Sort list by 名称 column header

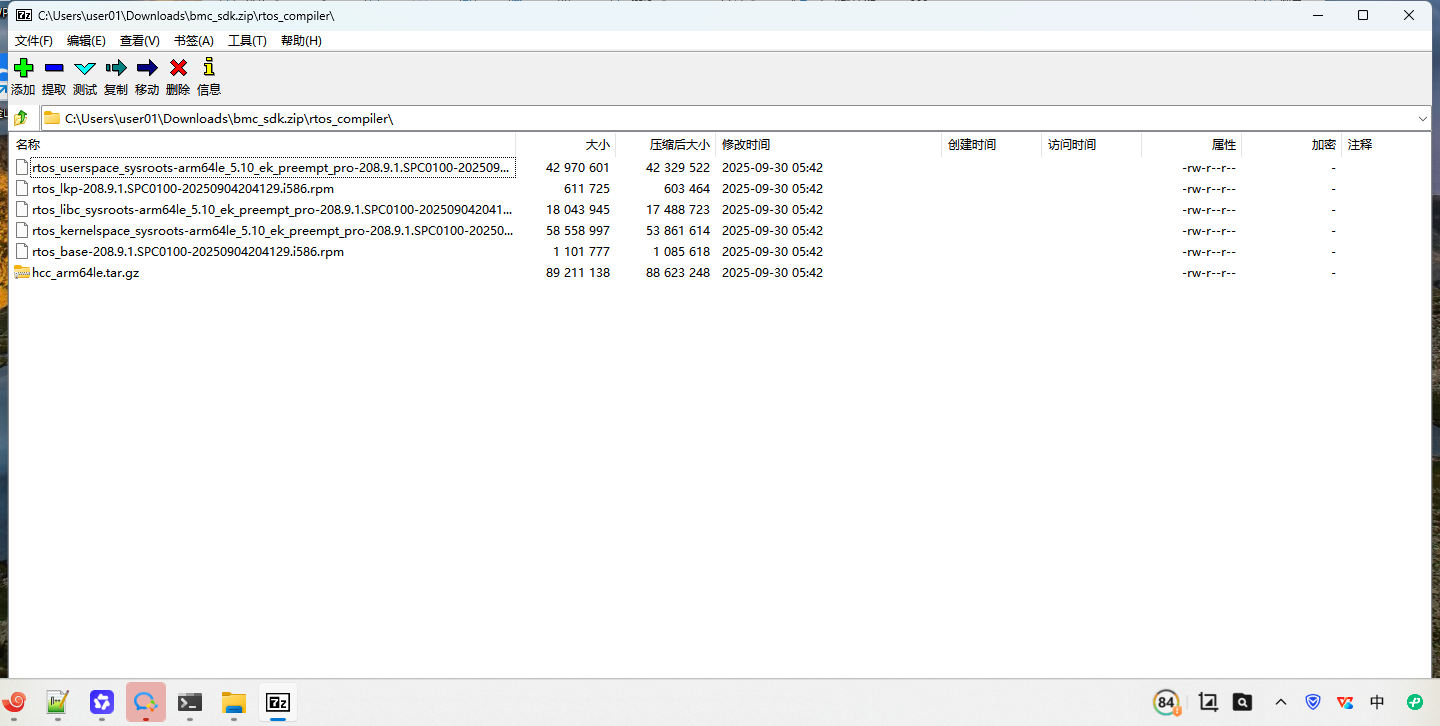pyautogui.click(x=28, y=145)
